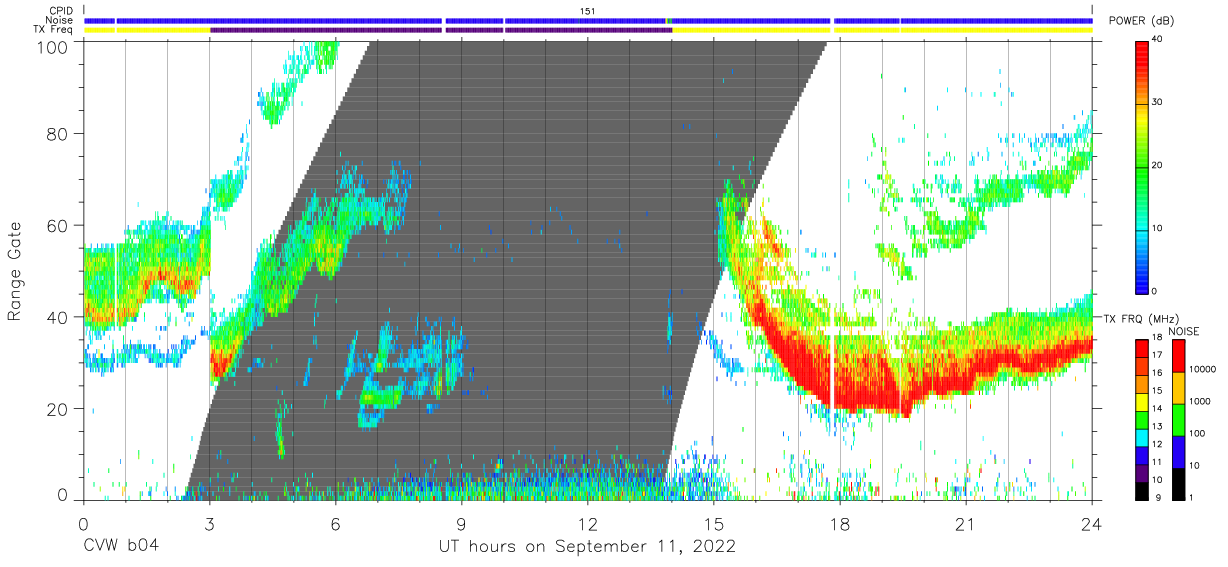Click the x-axis tick label 6

click(x=335, y=525)
